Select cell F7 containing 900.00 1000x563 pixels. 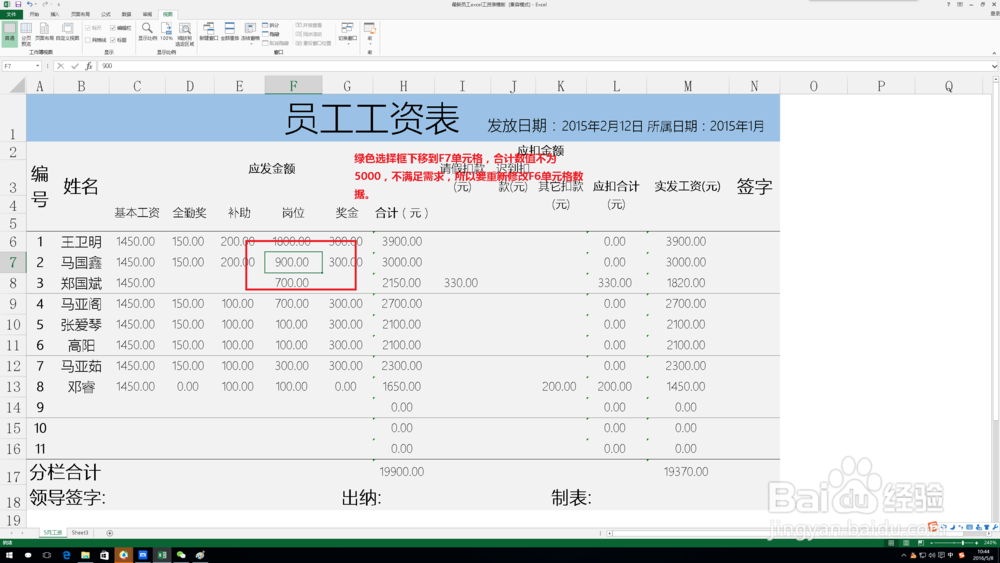pos(293,262)
